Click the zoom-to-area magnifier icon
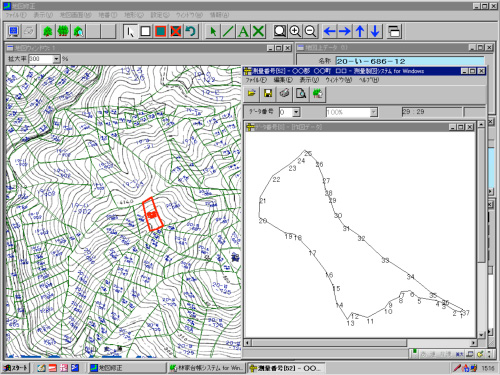 (x=280, y=31)
